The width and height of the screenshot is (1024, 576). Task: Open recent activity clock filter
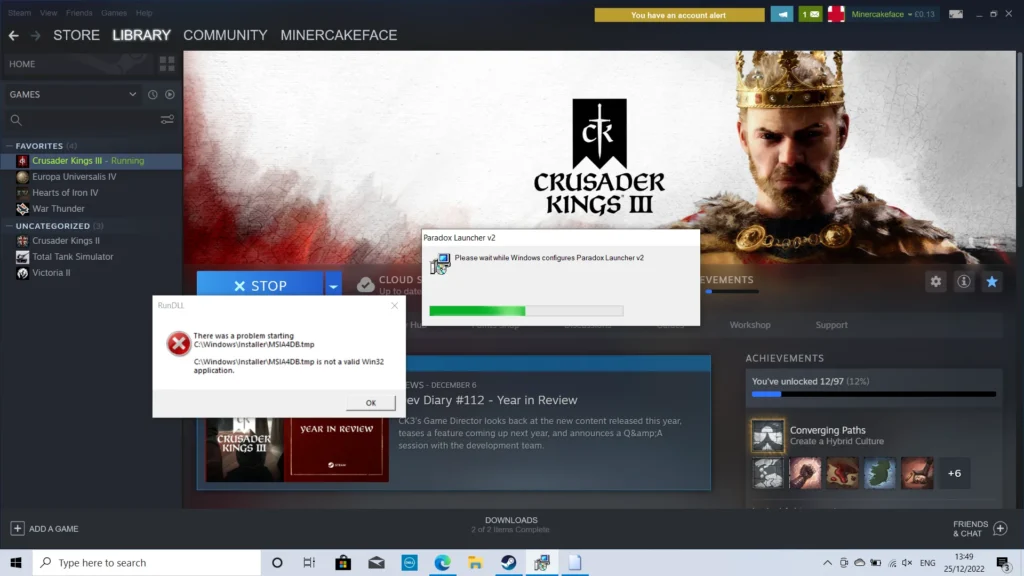[153, 95]
